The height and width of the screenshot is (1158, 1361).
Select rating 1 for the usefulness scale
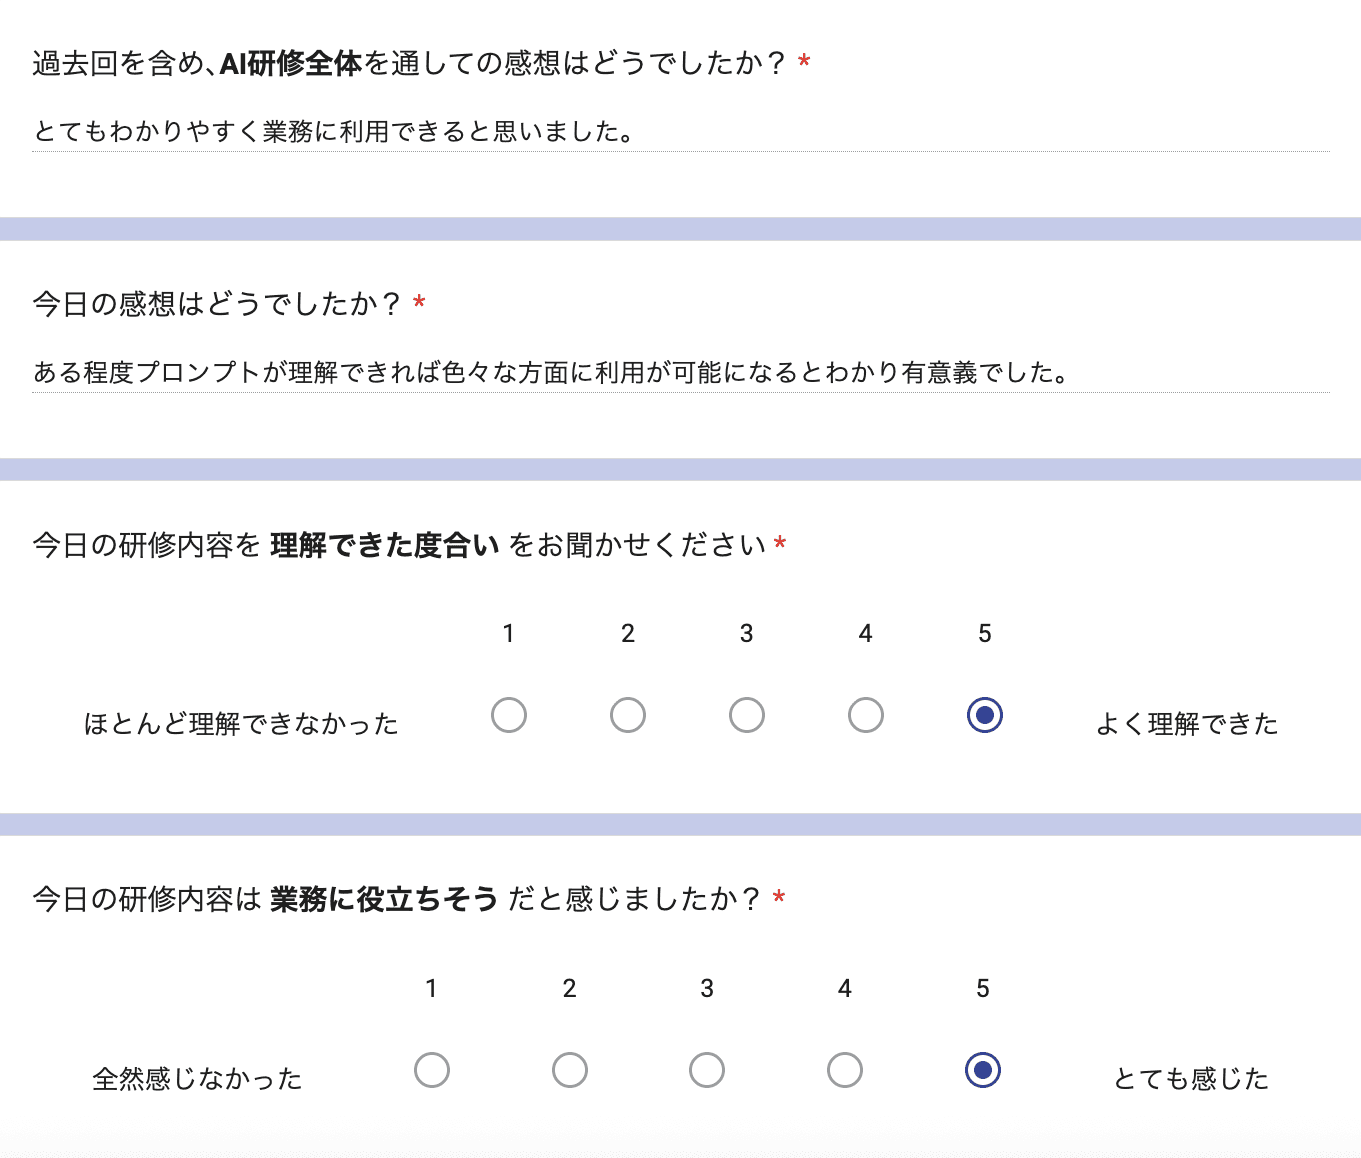[x=431, y=1069]
